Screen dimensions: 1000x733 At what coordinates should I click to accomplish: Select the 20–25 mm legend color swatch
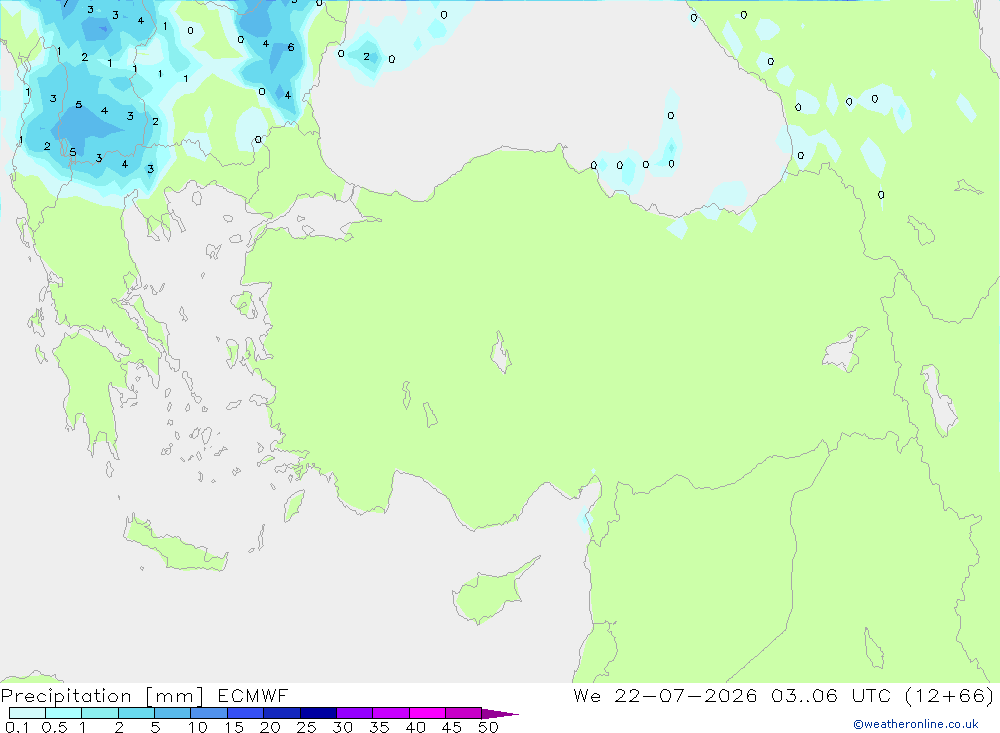tap(282, 713)
